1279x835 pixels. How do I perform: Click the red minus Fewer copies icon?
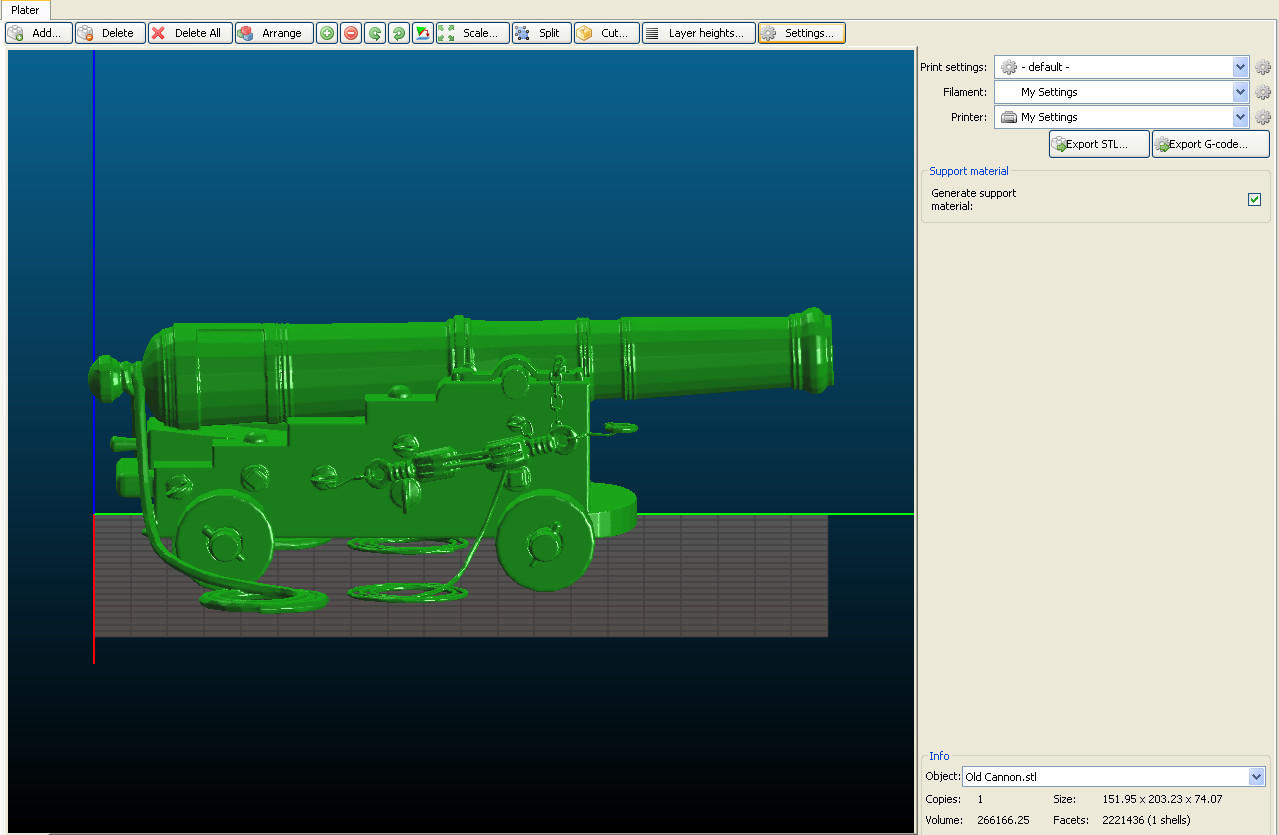point(351,33)
